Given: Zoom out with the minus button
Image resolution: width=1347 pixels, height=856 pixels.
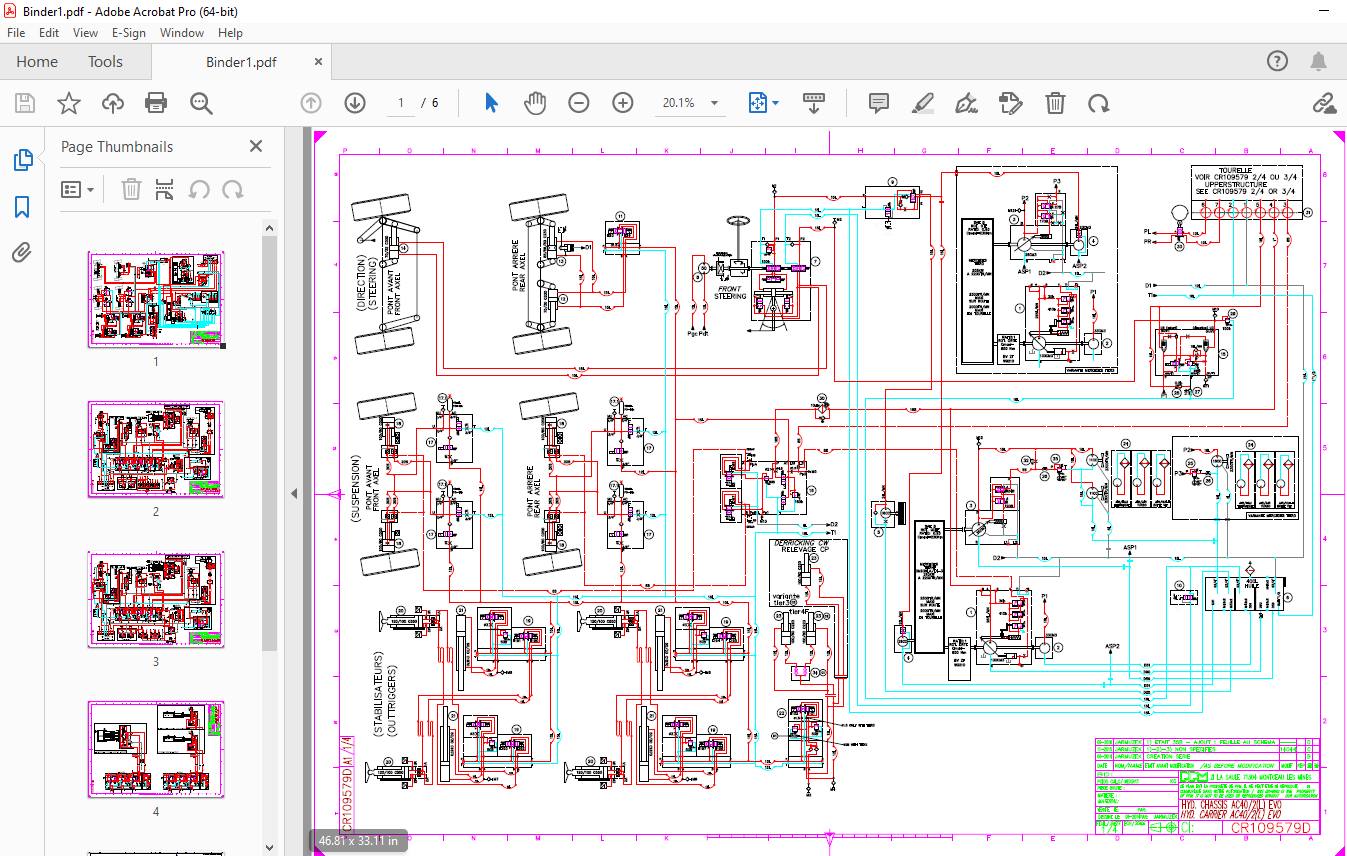Looking at the screenshot, I should 579,103.
